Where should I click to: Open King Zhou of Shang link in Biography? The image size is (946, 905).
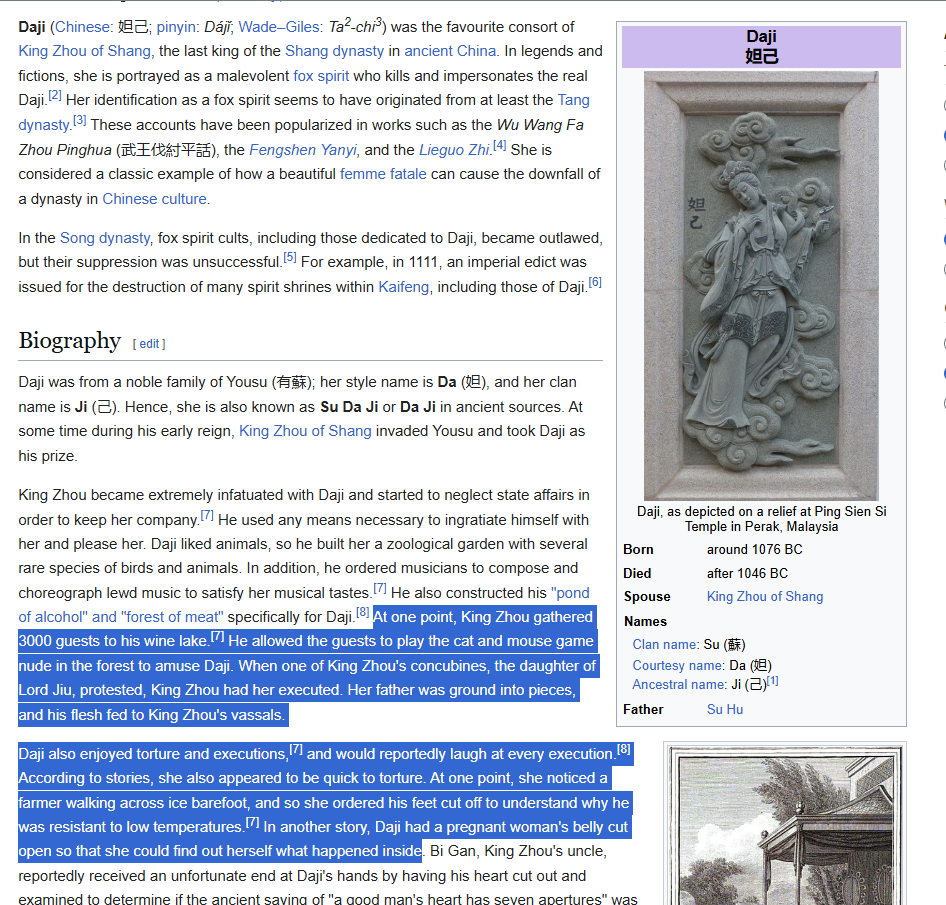click(x=305, y=431)
